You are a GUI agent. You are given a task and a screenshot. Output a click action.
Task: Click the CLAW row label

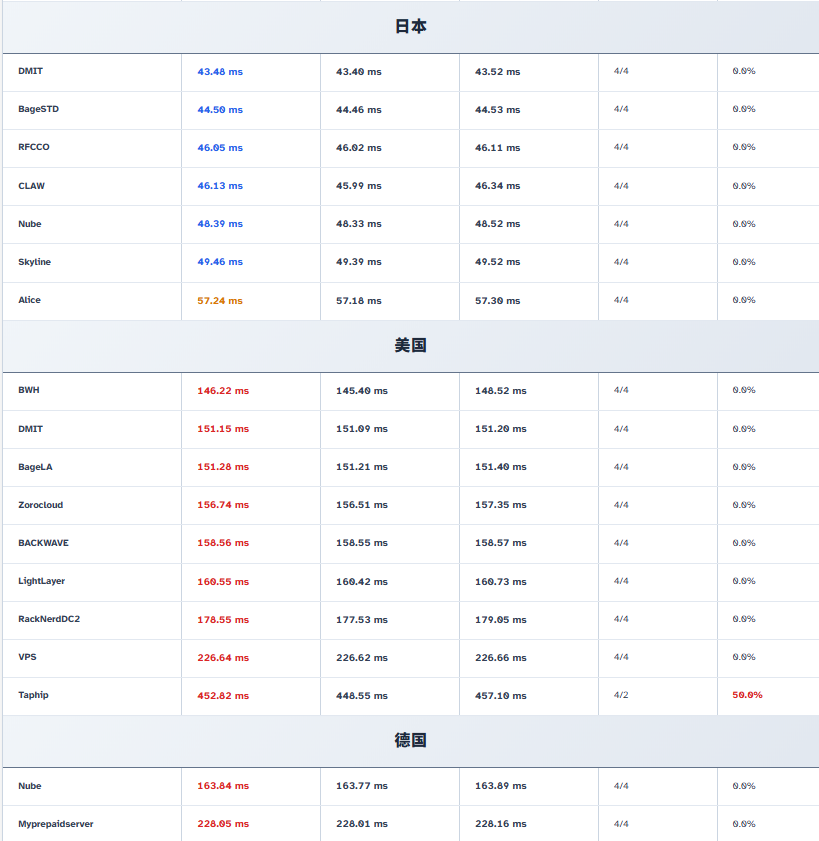(31, 186)
